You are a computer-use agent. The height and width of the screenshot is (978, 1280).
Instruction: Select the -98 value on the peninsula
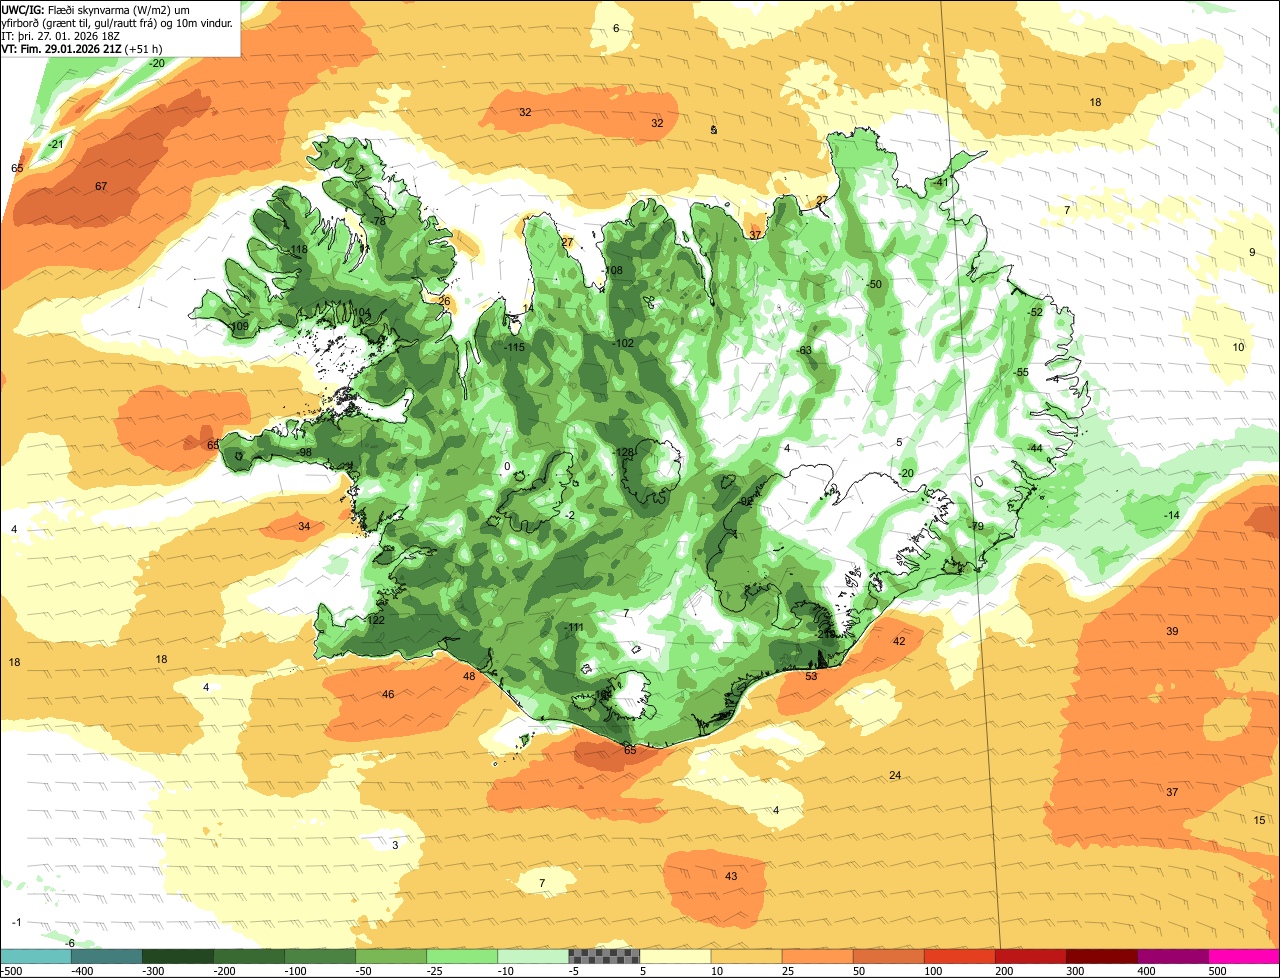[305, 453]
